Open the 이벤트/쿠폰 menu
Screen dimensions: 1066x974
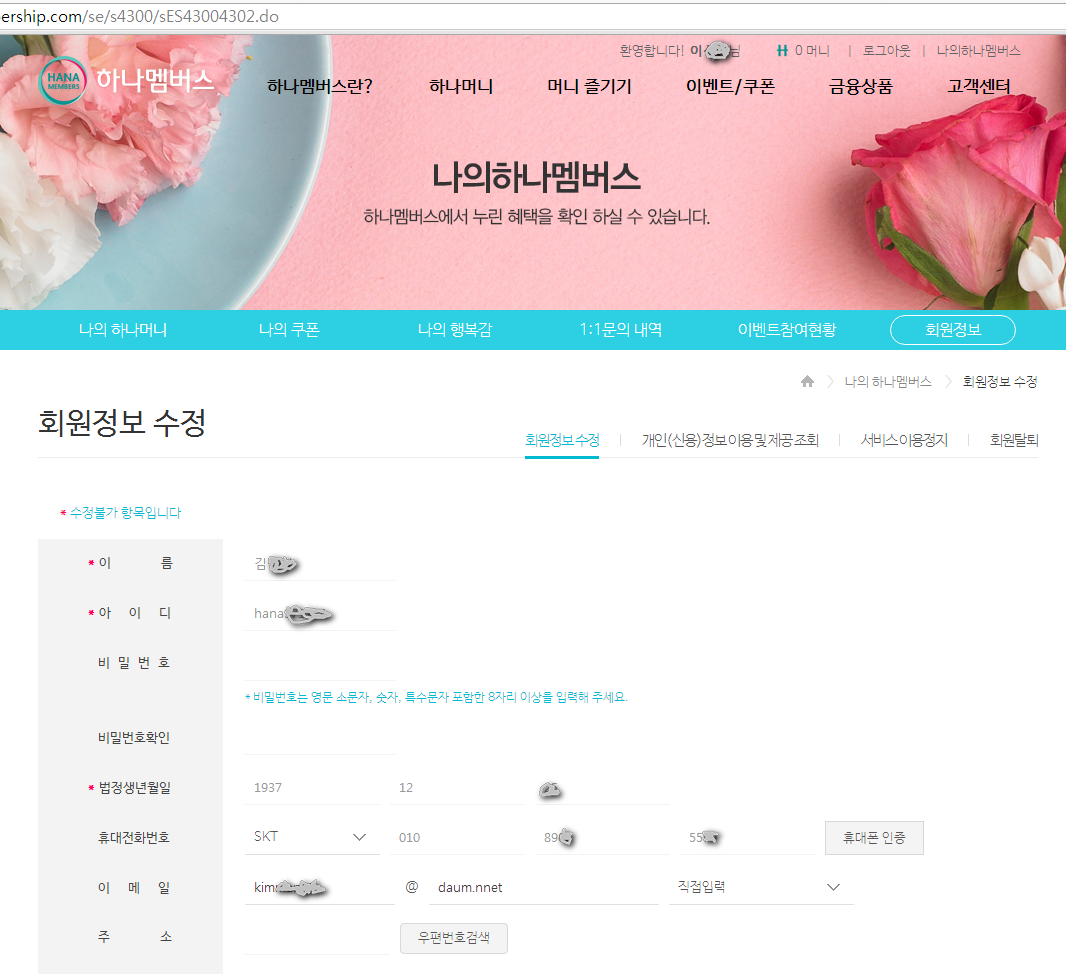(x=730, y=87)
